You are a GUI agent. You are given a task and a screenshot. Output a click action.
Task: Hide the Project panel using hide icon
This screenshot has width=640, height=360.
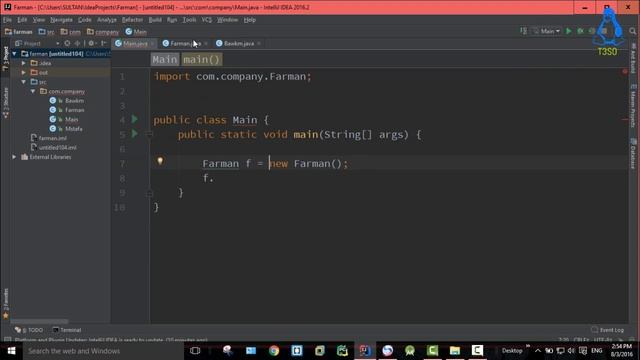coord(103,43)
